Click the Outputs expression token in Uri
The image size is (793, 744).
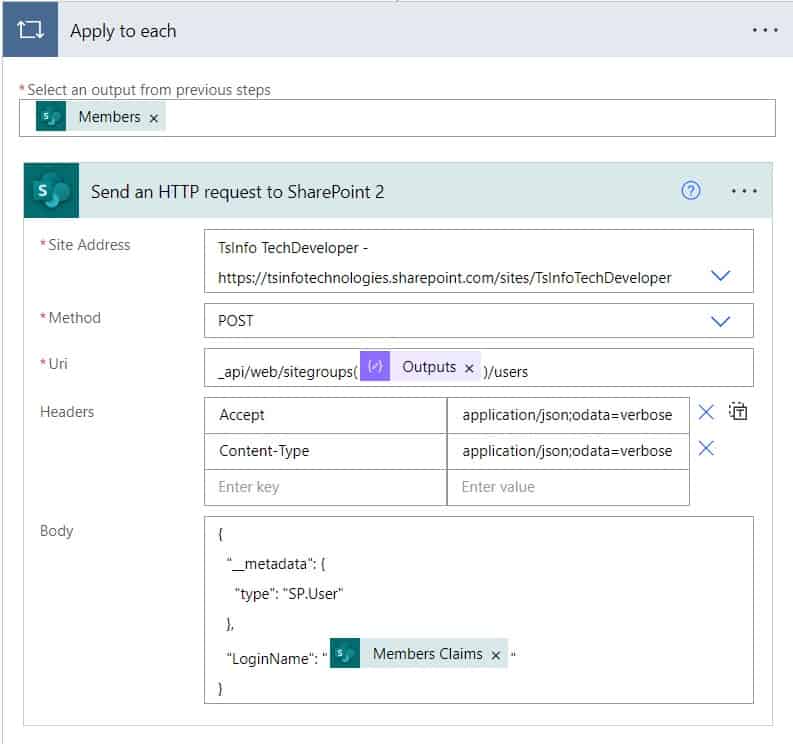click(x=420, y=366)
